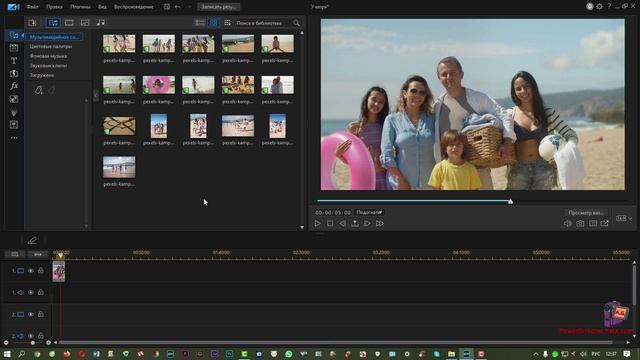Open the Файл menu
The width and height of the screenshot is (640, 360).
(x=32, y=7)
